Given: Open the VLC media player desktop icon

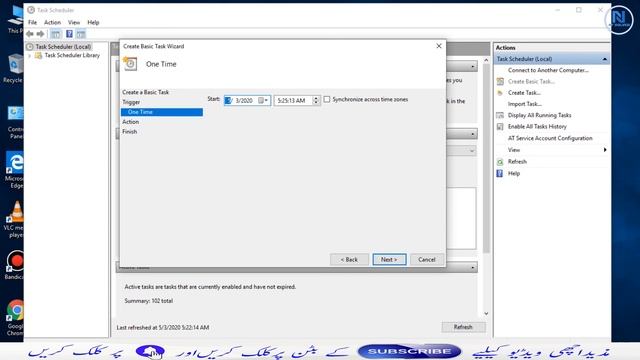Looking at the screenshot, I should pos(16,219).
